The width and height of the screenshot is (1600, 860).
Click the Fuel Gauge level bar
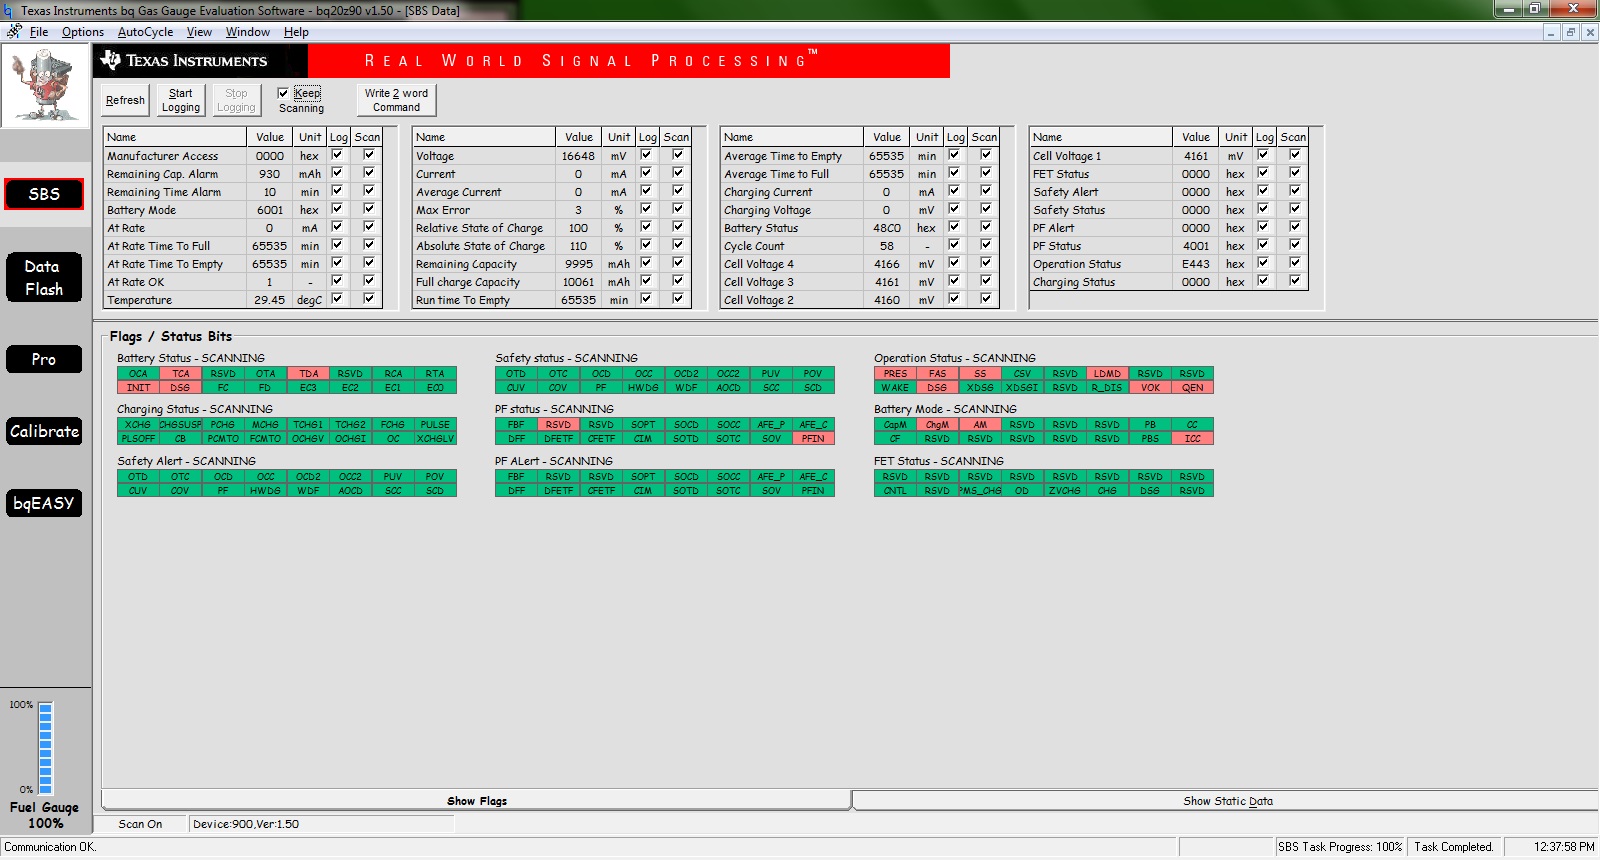[x=45, y=748]
